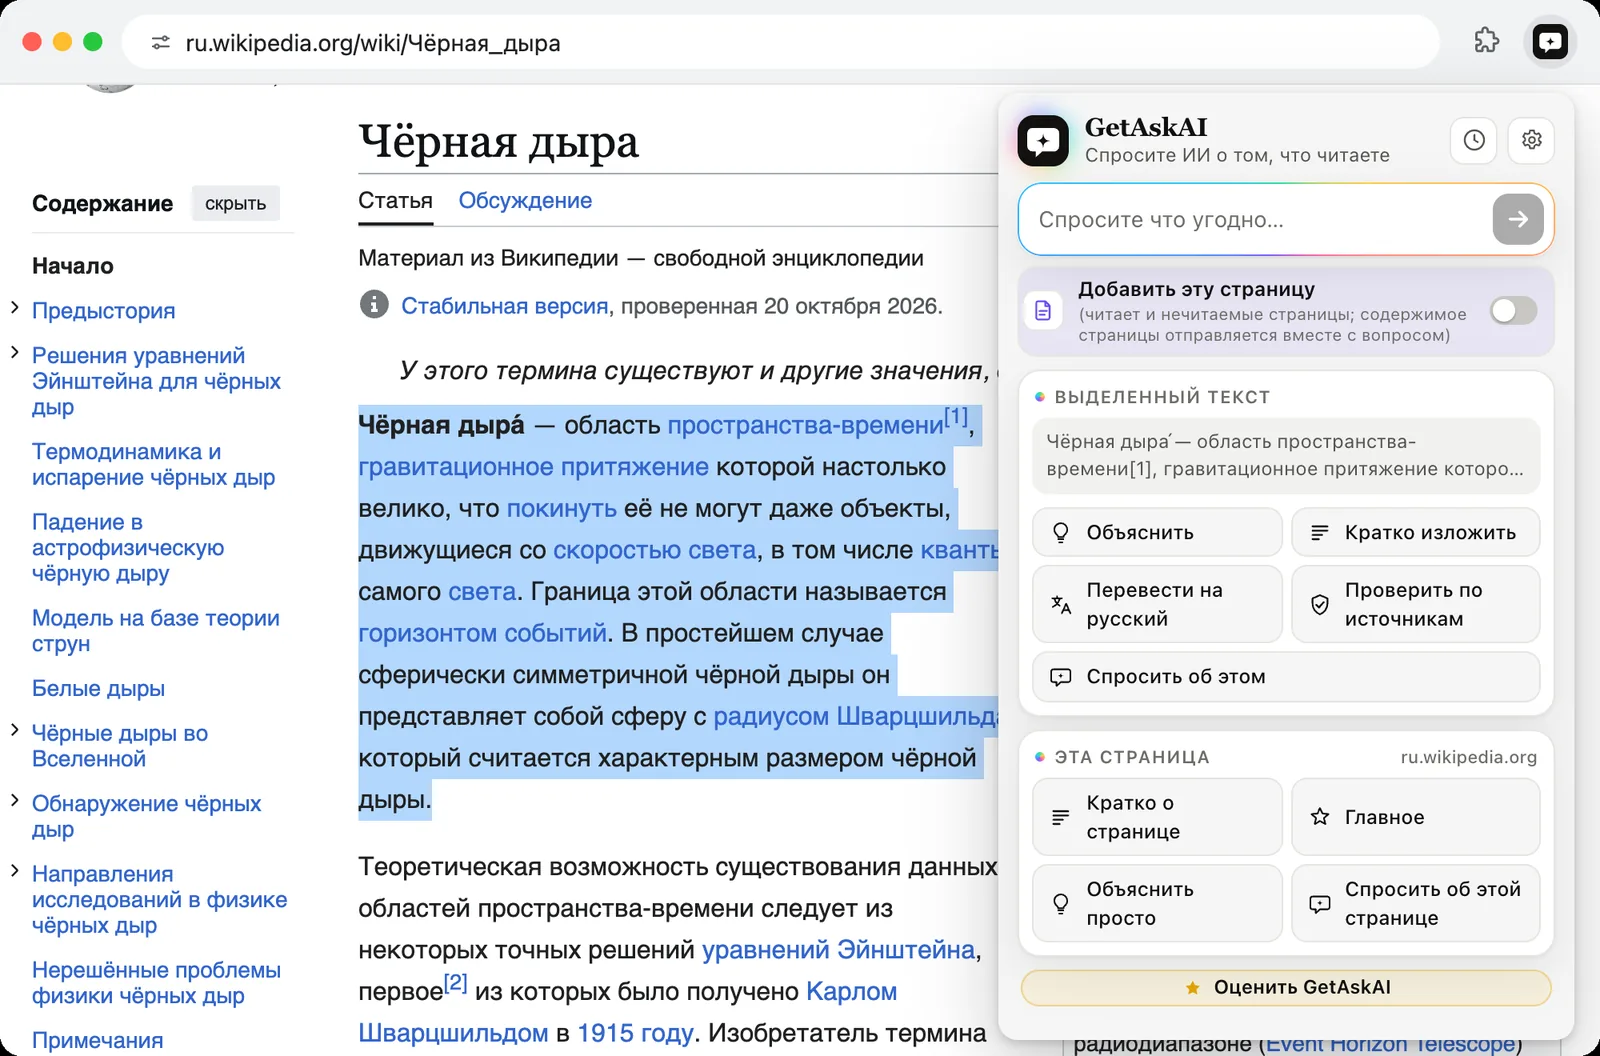This screenshot has width=1600, height=1056.
Task: Toggle the Добавить эту страницу switch
Action: click(1513, 311)
